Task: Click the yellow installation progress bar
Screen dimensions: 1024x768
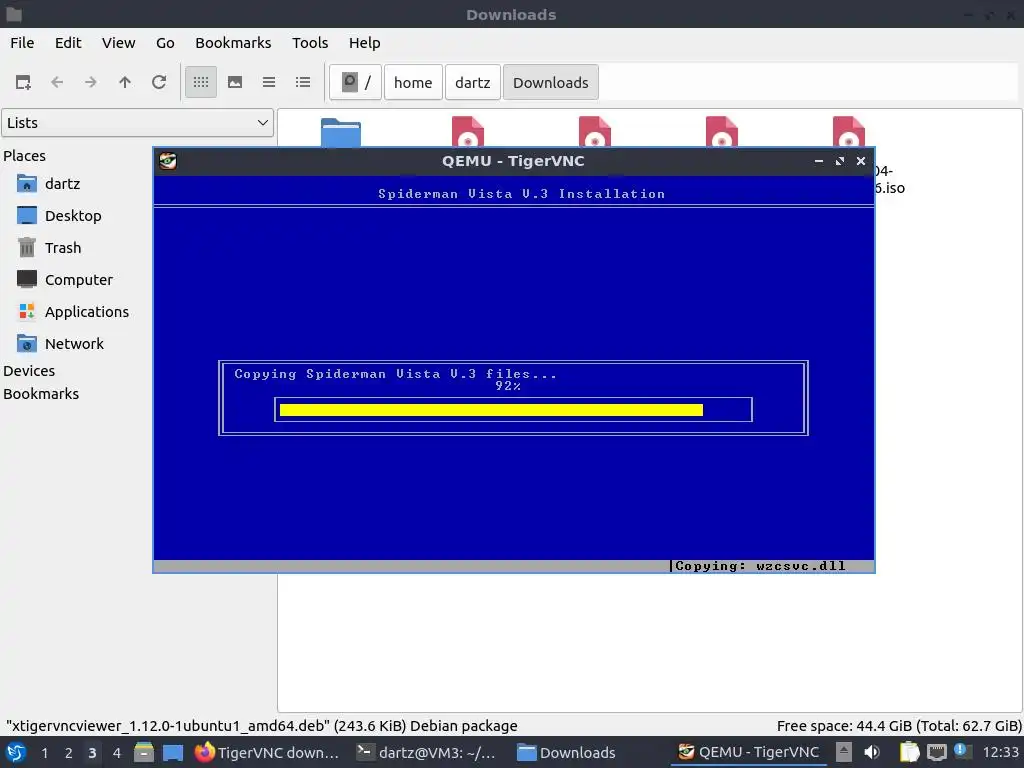Action: click(x=491, y=410)
